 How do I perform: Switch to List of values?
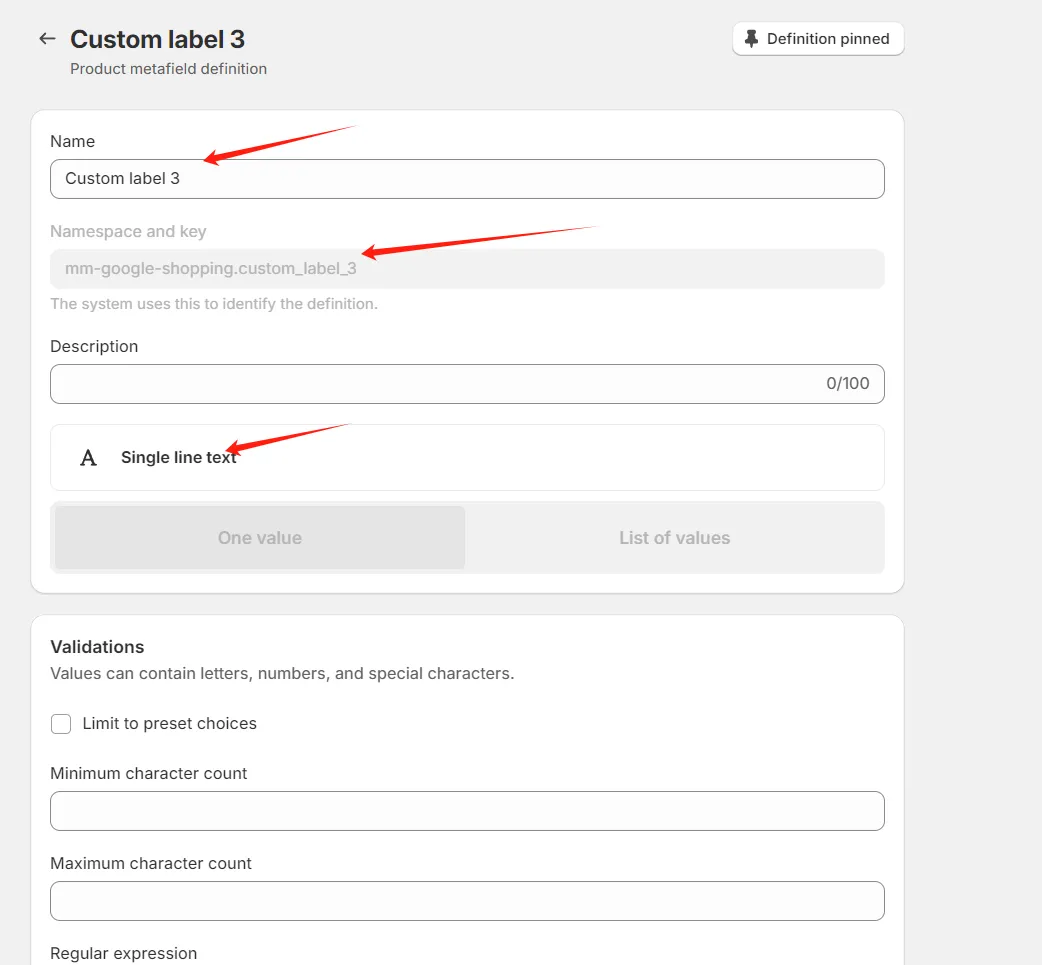tap(674, 538)
